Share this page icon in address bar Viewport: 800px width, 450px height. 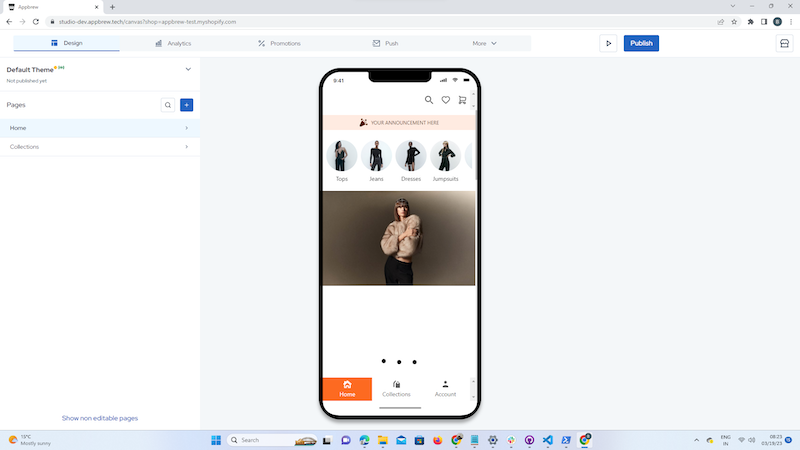click(720, 22)
